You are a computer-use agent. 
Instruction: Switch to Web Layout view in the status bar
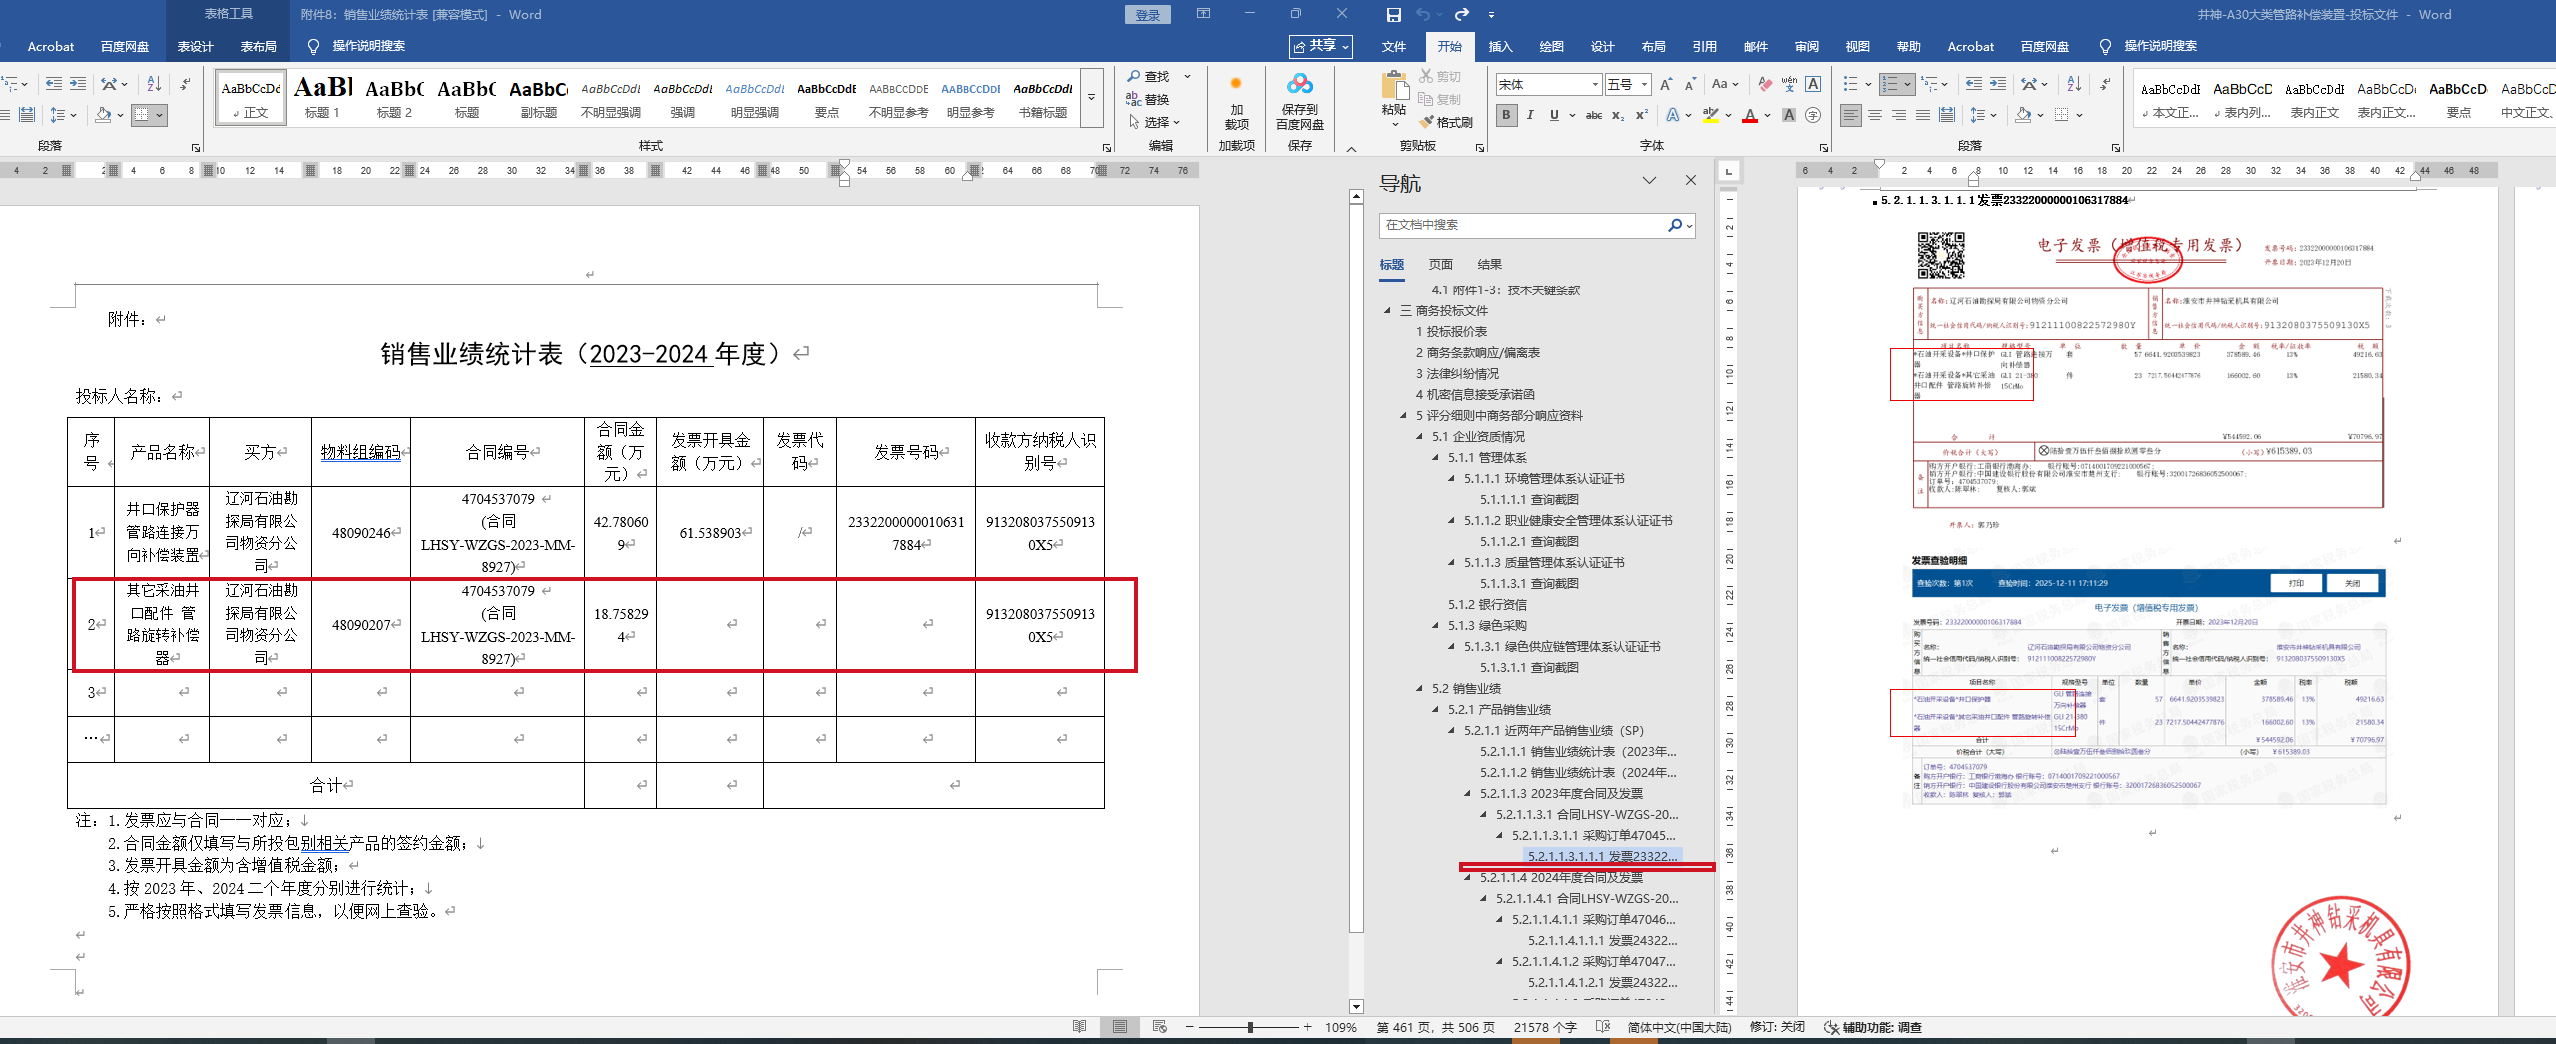click(1160, 1027)
